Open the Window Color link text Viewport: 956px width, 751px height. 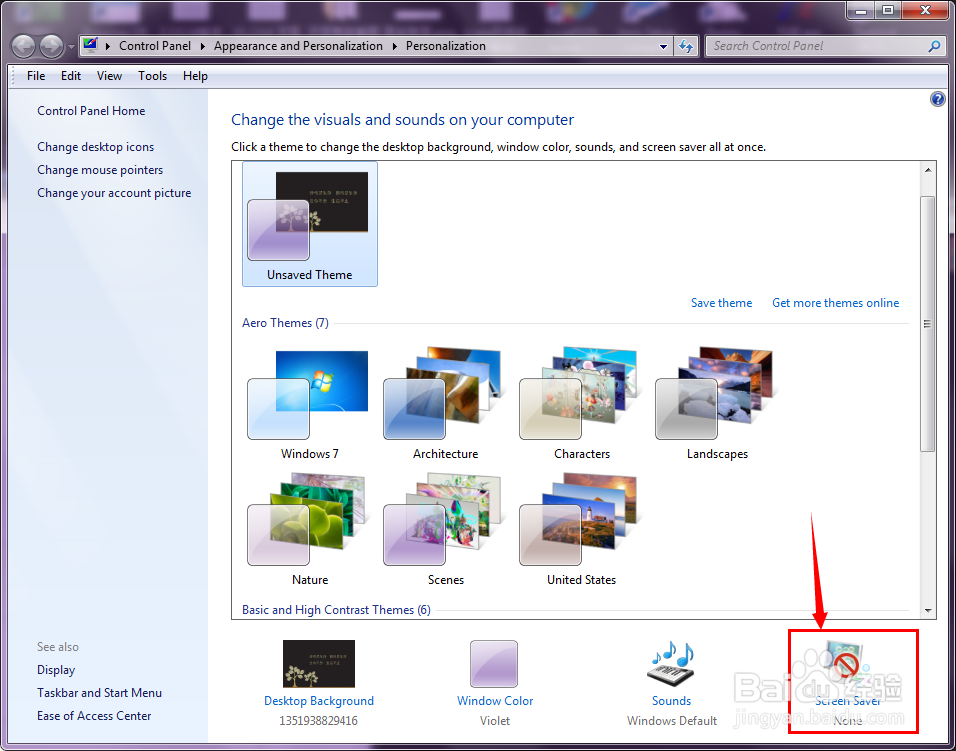click(495, 701)
